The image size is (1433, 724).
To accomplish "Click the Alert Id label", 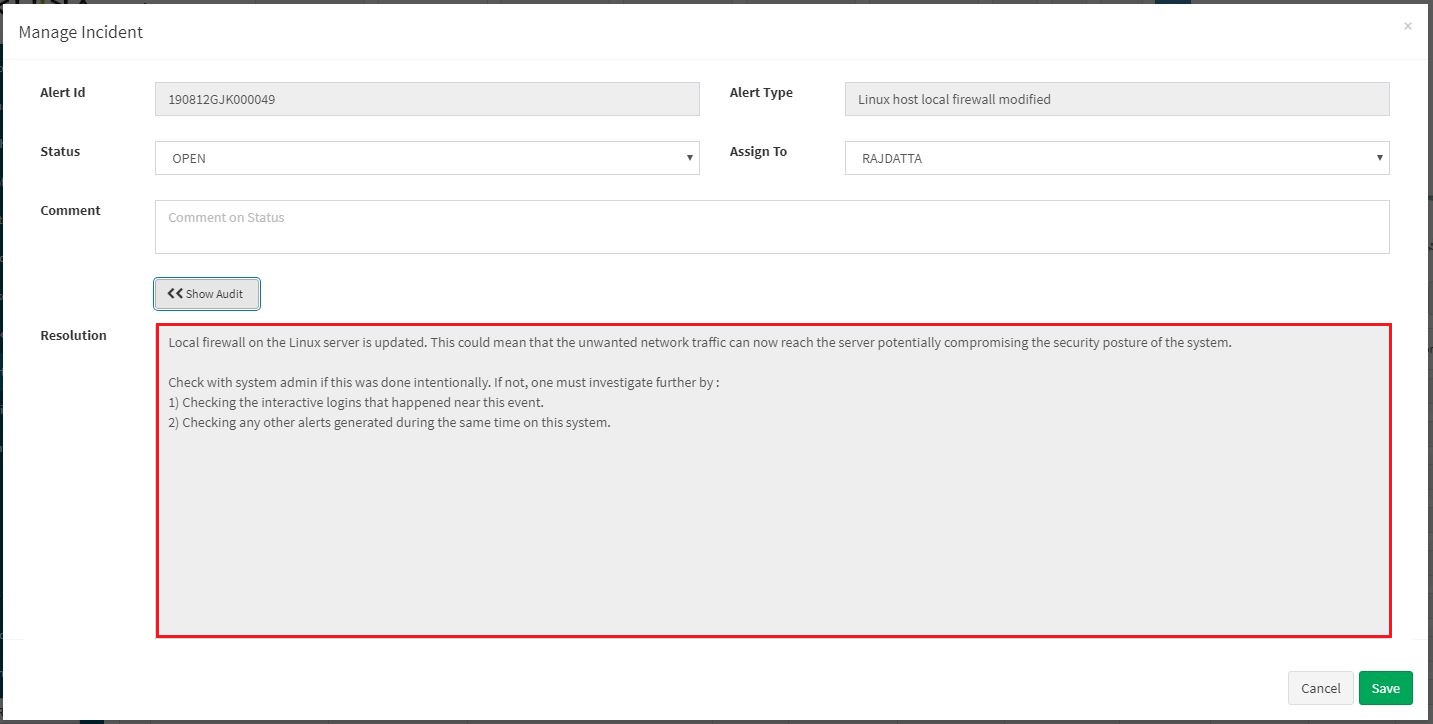I will coord(63,93).
